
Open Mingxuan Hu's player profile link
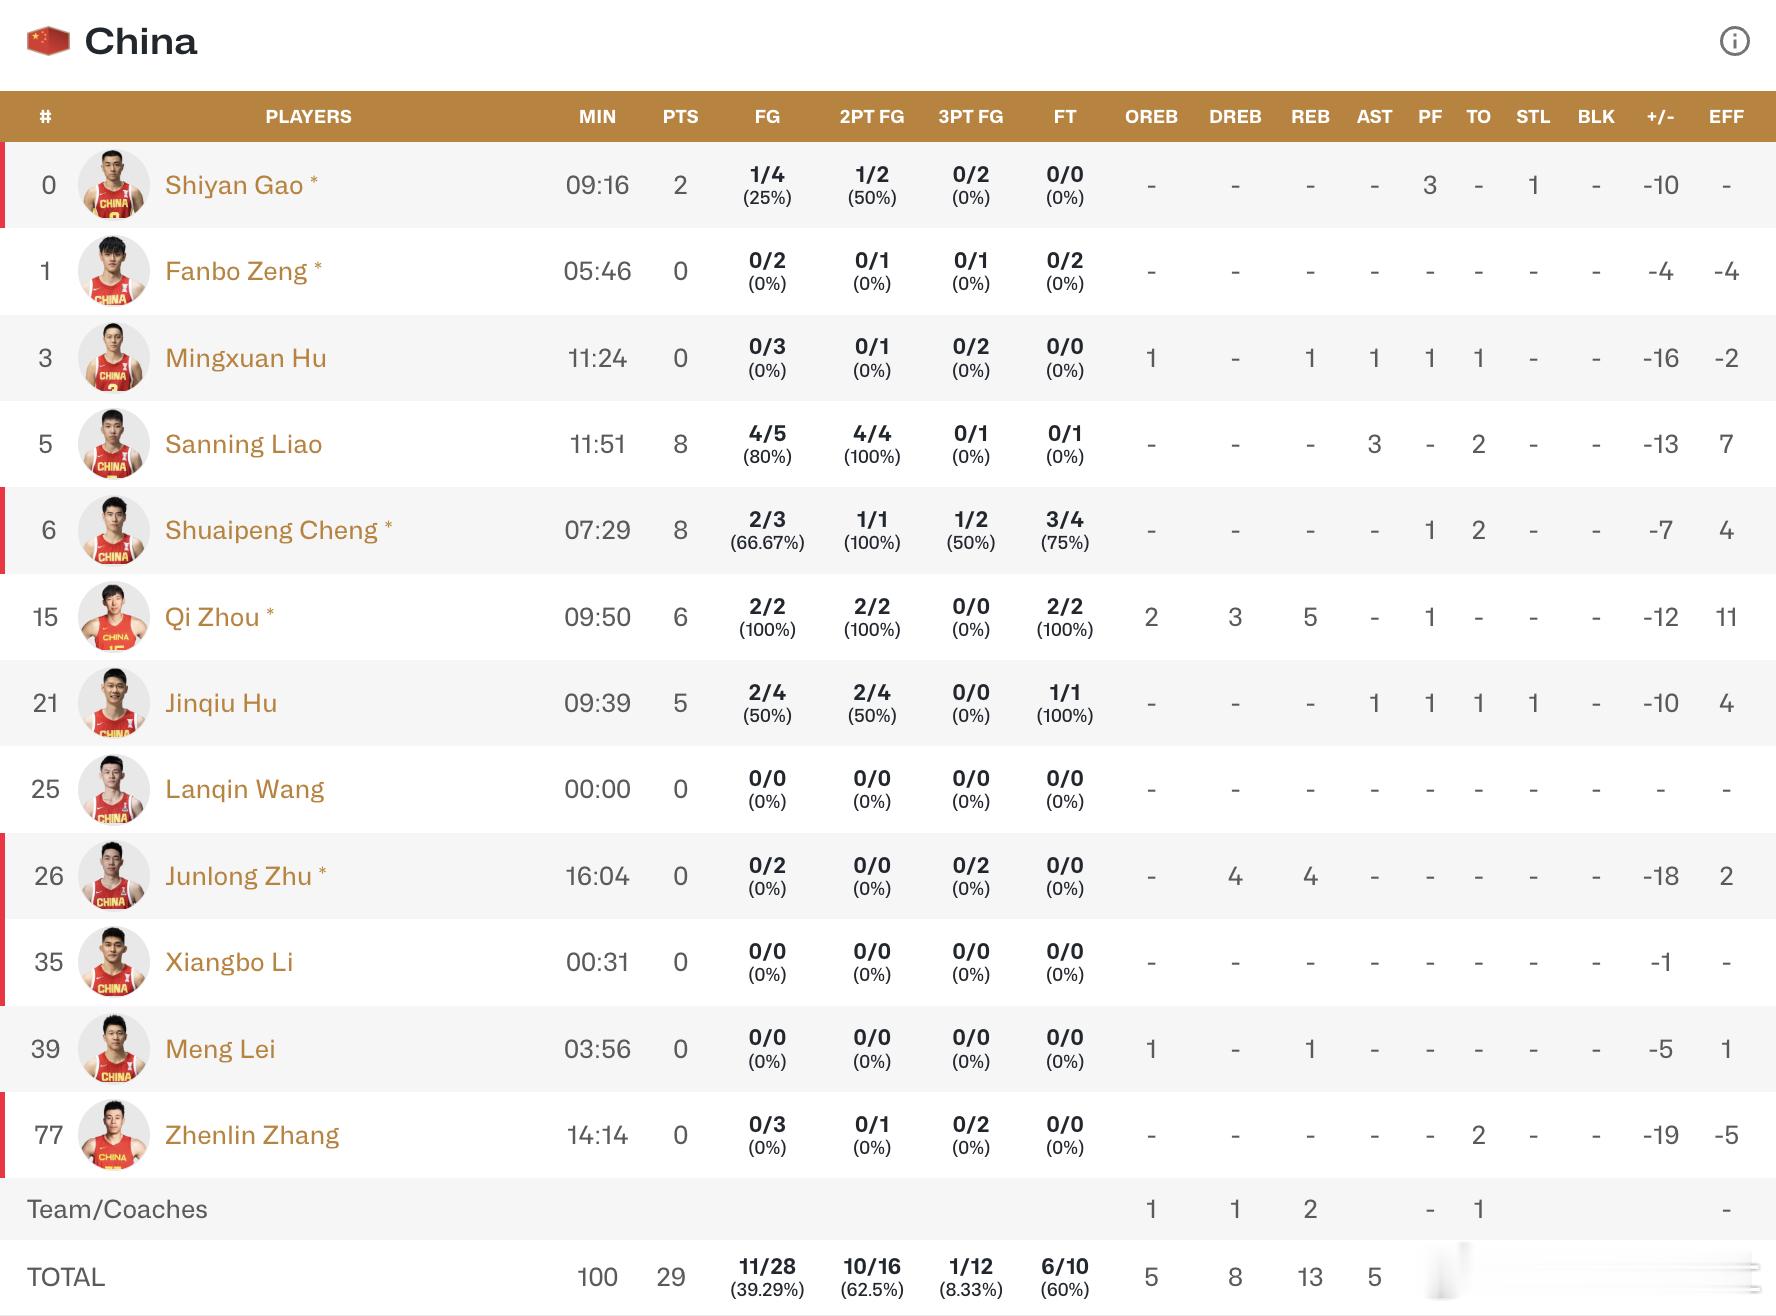[246, 358]
